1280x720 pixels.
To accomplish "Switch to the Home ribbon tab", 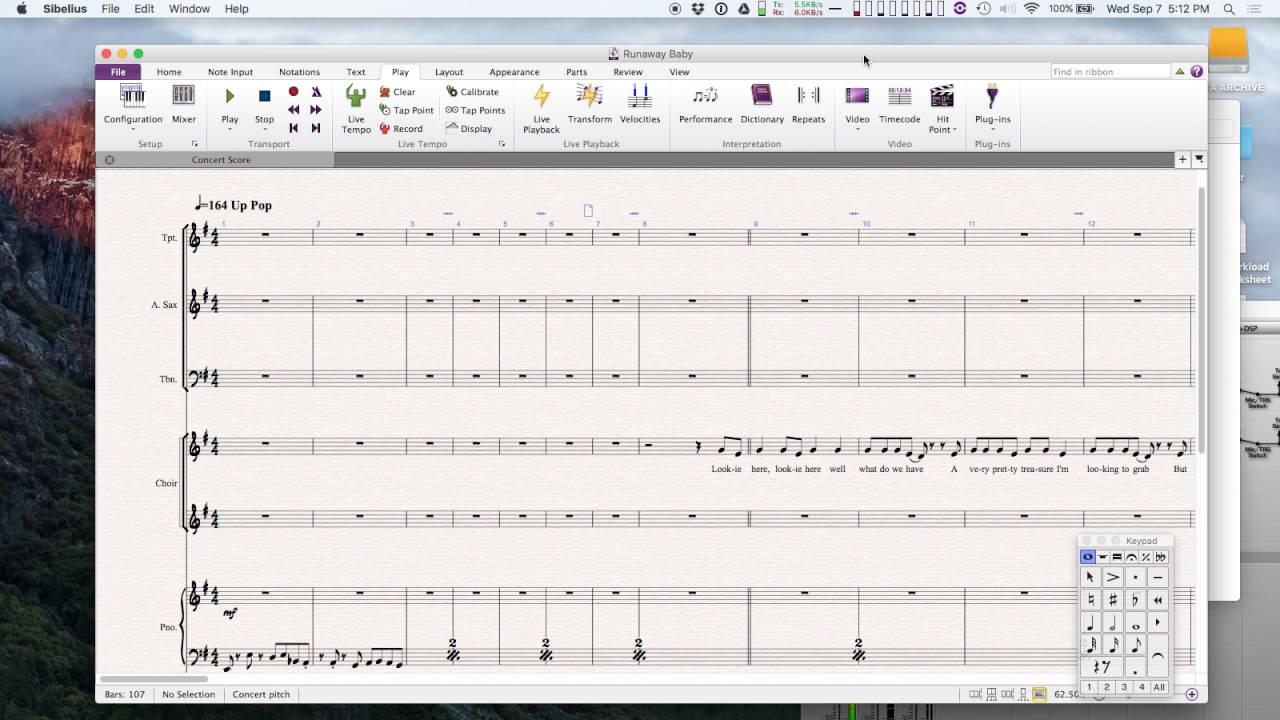I will [169, 72].
